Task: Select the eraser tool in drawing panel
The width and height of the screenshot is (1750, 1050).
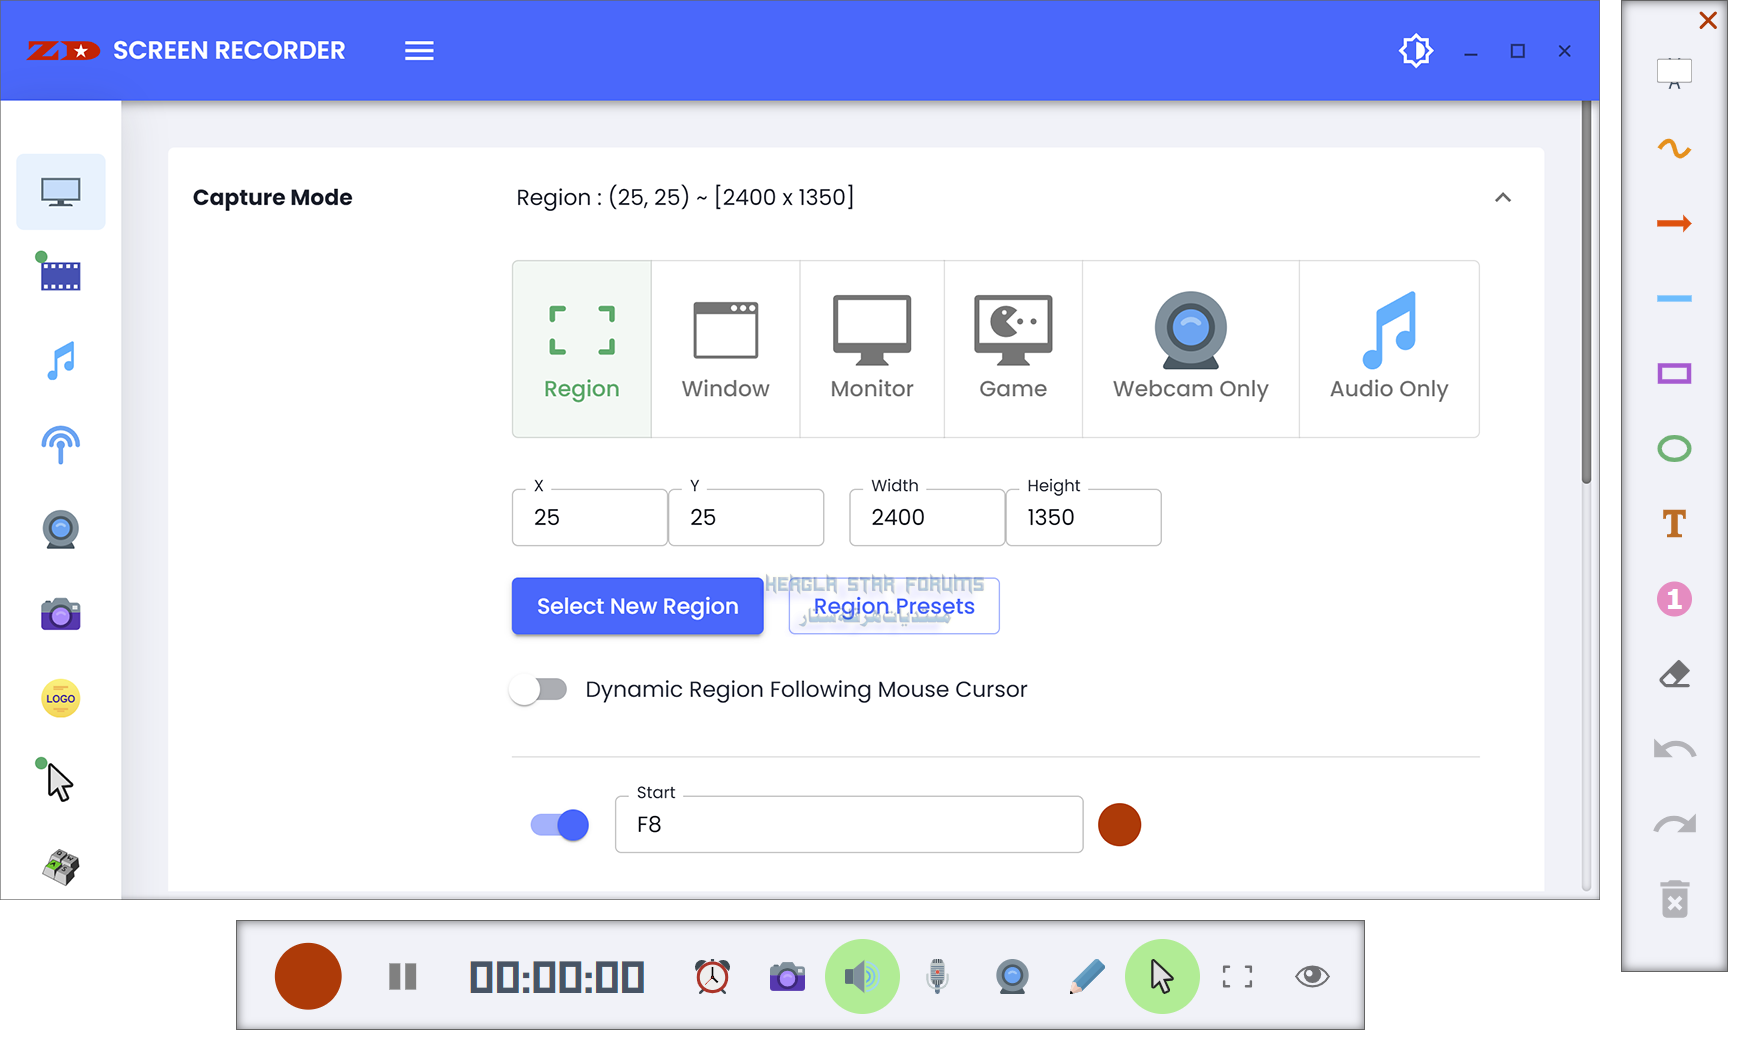Action: point(1674,674)
